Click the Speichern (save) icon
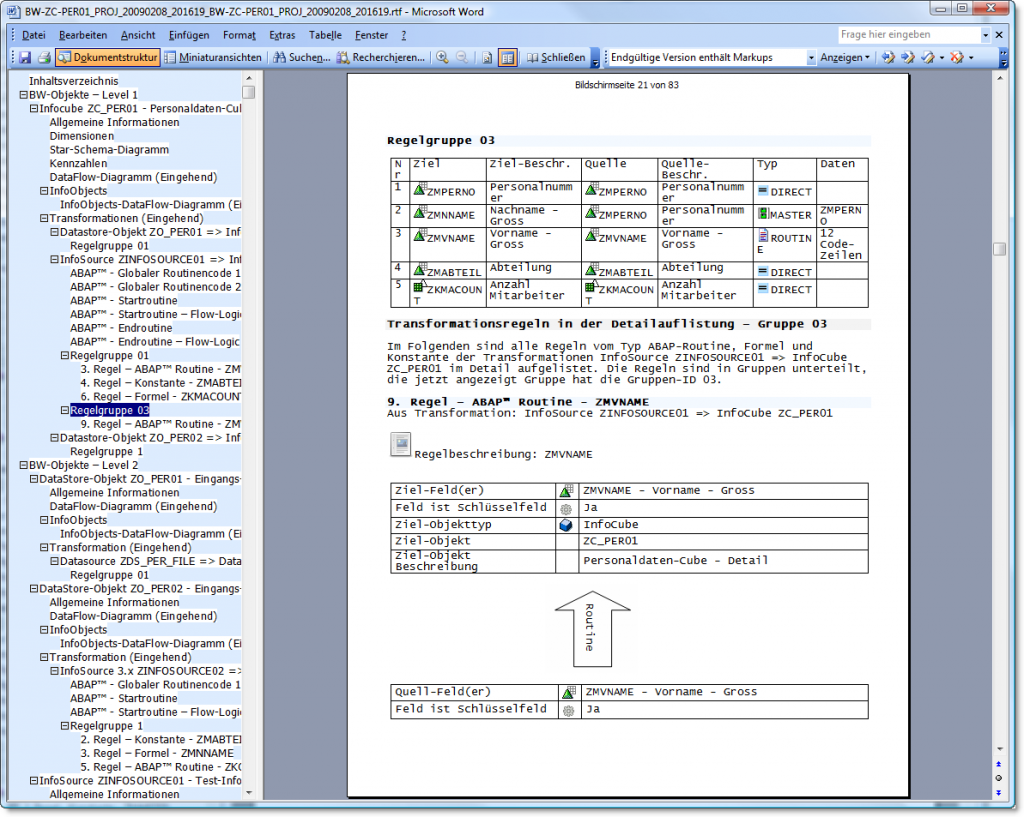This screenshot has width=1024, height=817. tap(25, 57)
